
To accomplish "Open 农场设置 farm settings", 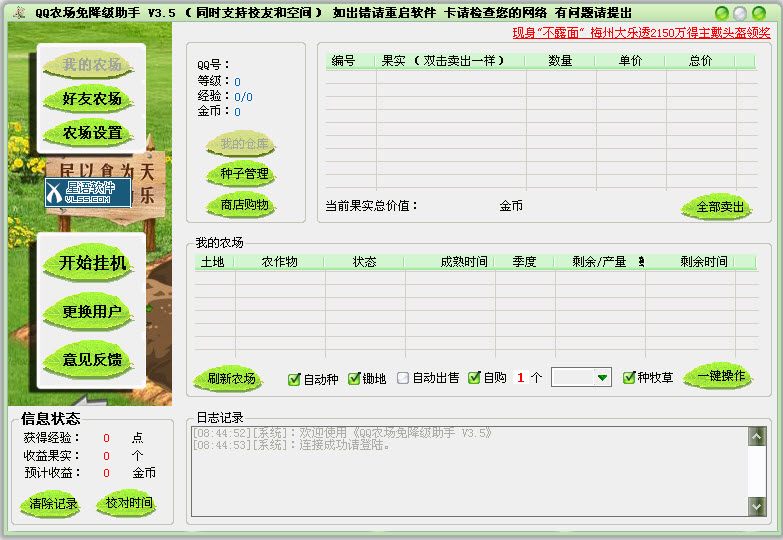I will [x=90, y=133].
